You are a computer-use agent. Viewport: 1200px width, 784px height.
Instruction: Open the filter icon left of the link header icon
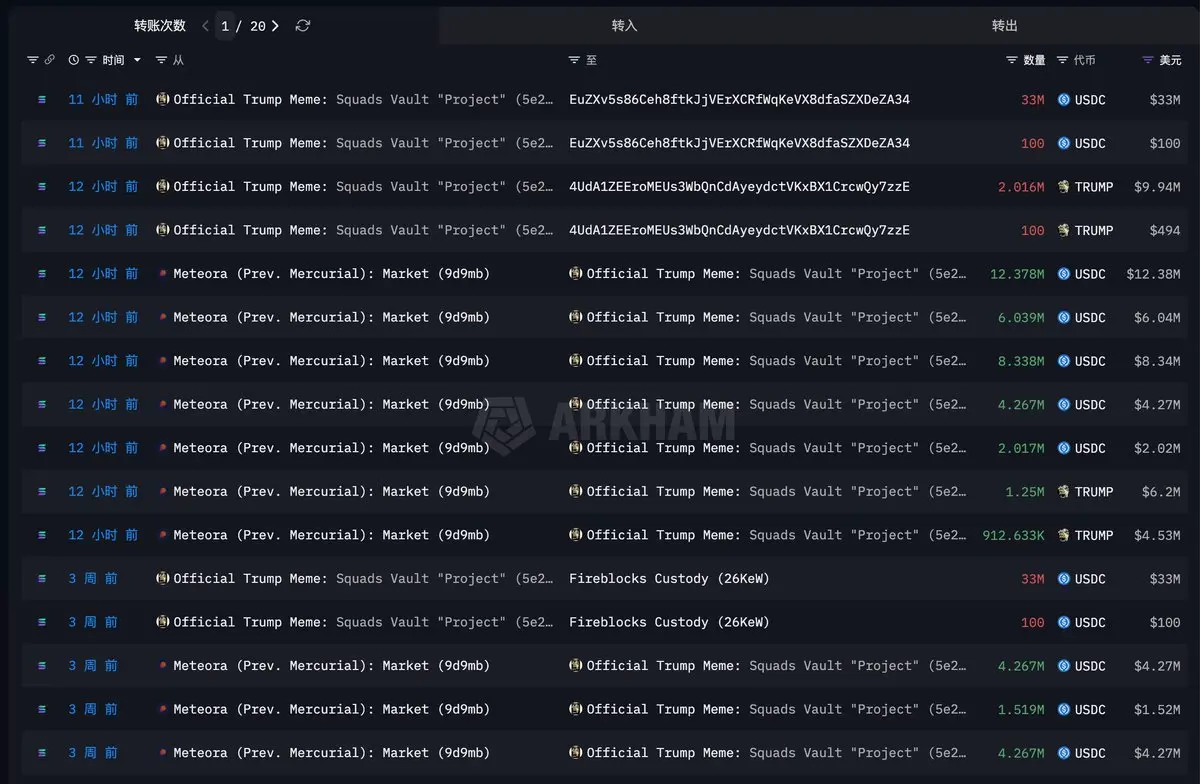pyautogui.click(x=32, y=60)
